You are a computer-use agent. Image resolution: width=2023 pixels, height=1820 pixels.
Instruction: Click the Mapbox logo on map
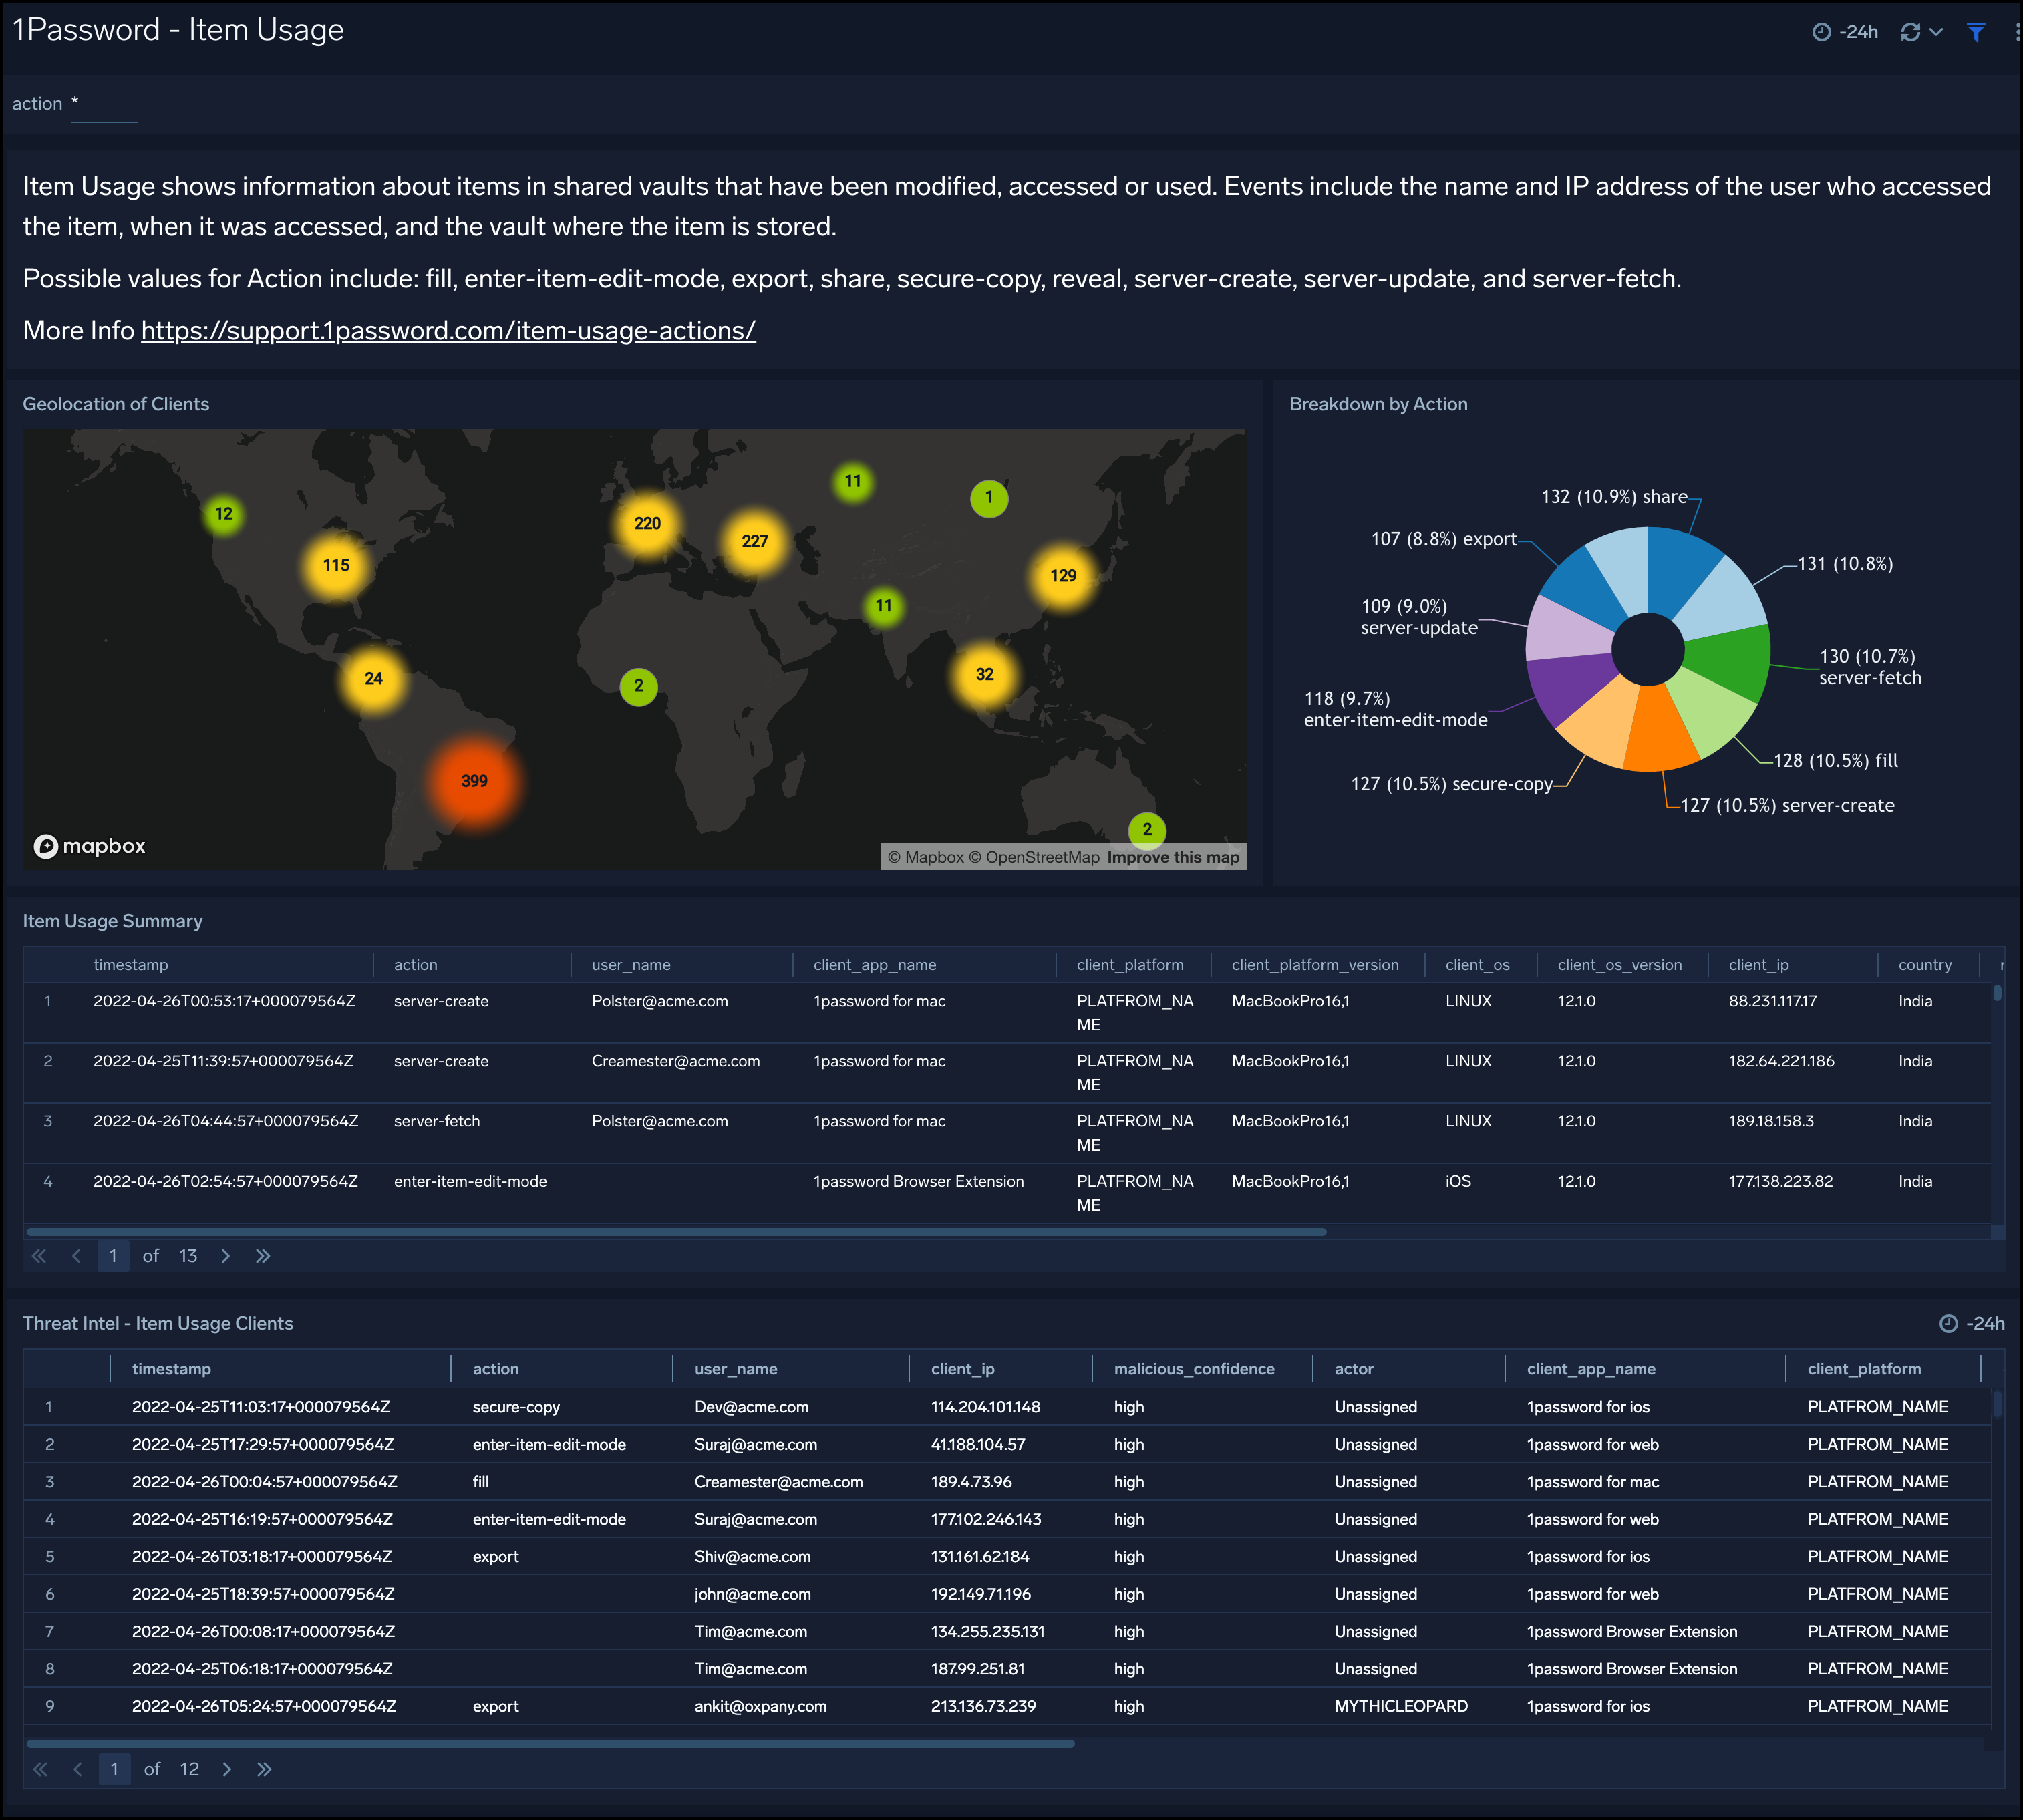tap(89, 846)
